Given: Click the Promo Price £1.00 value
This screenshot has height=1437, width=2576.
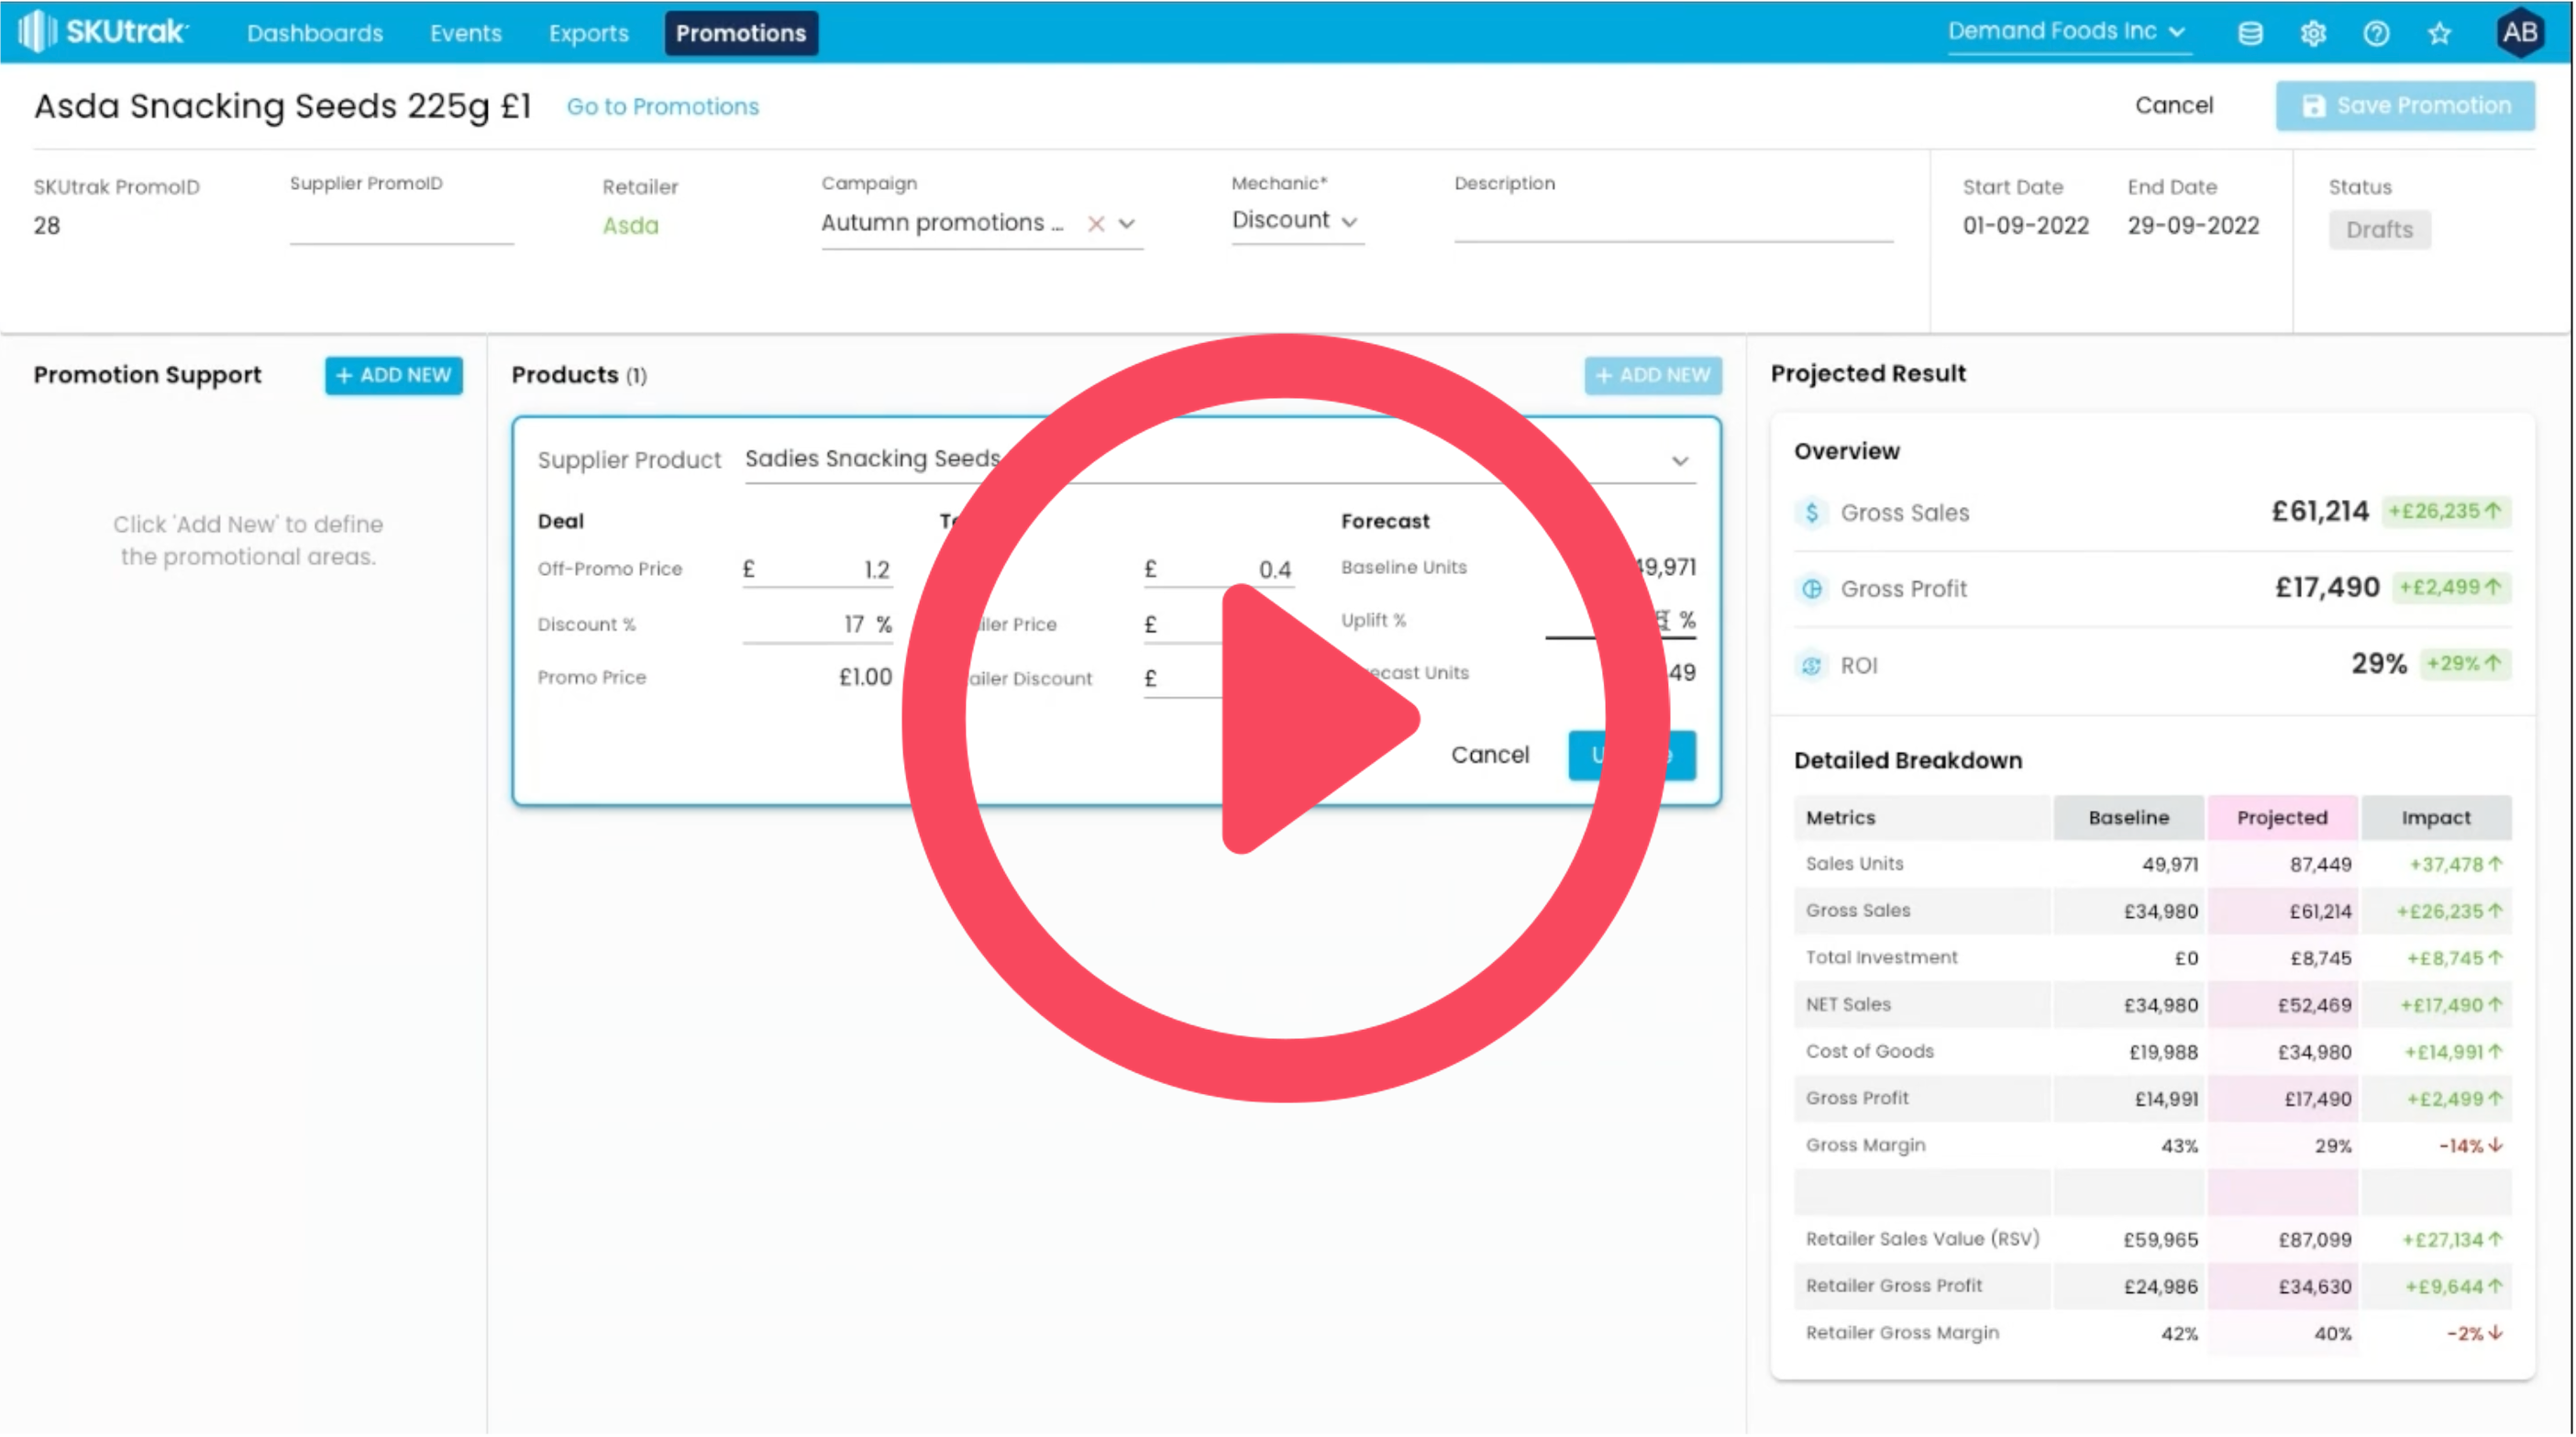Looking at the screenshot, I should tap(865, 678).
